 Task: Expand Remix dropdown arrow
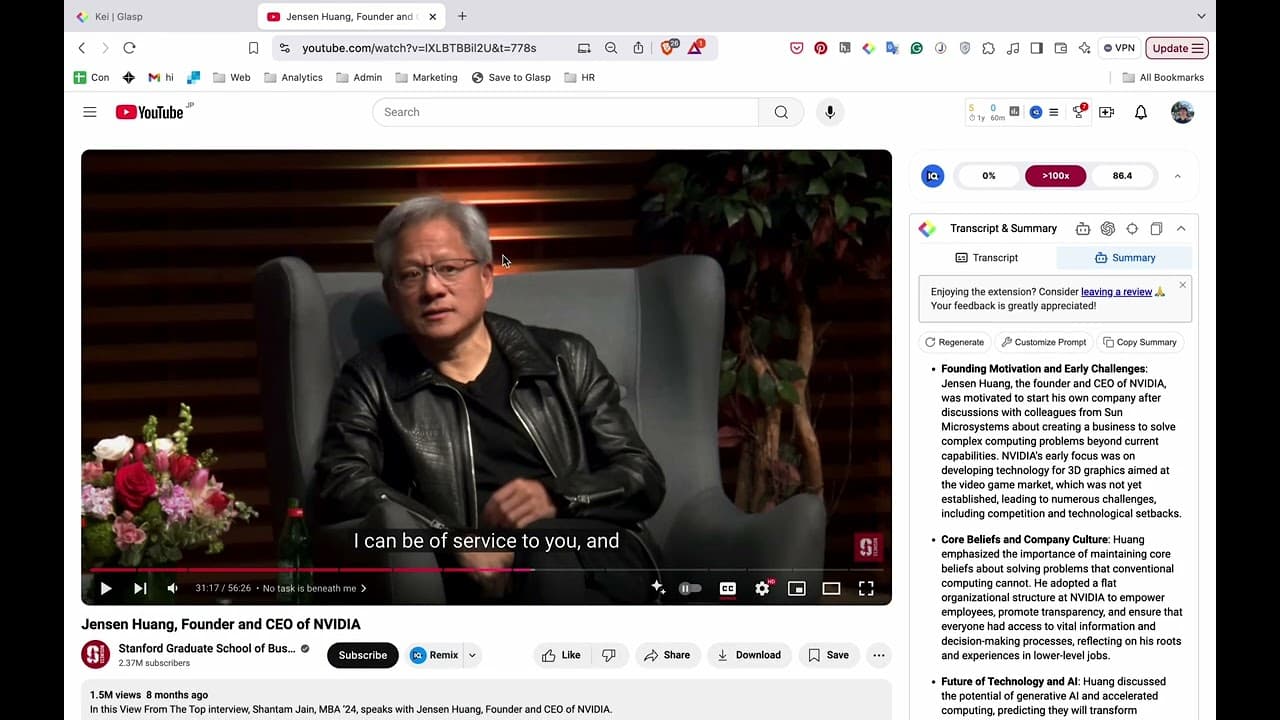(x=472, y=655)
